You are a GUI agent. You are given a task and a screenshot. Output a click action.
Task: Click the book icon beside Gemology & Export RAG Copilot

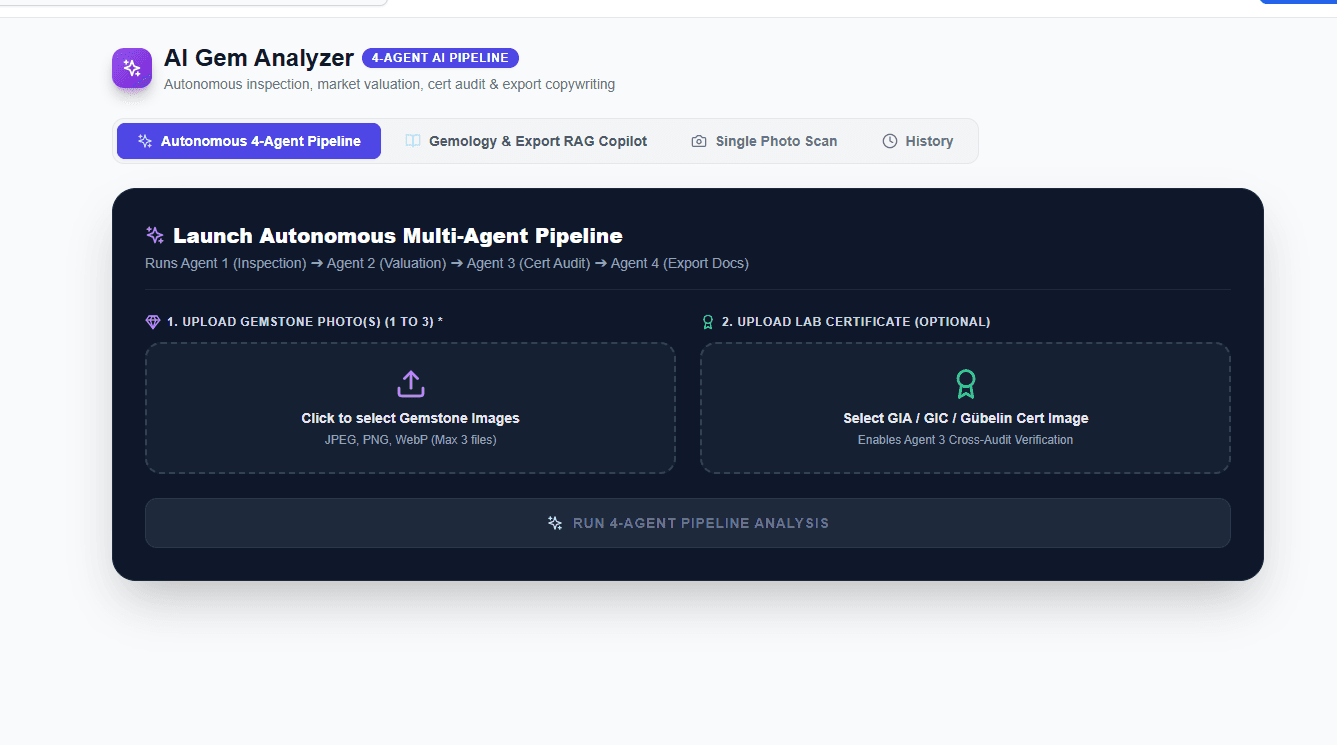413,141
